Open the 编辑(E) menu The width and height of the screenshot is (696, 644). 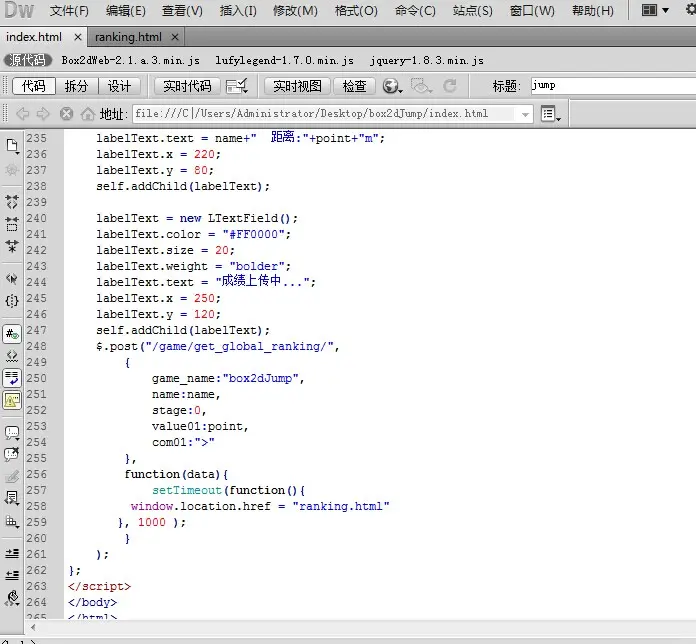(x=126, y=10)
